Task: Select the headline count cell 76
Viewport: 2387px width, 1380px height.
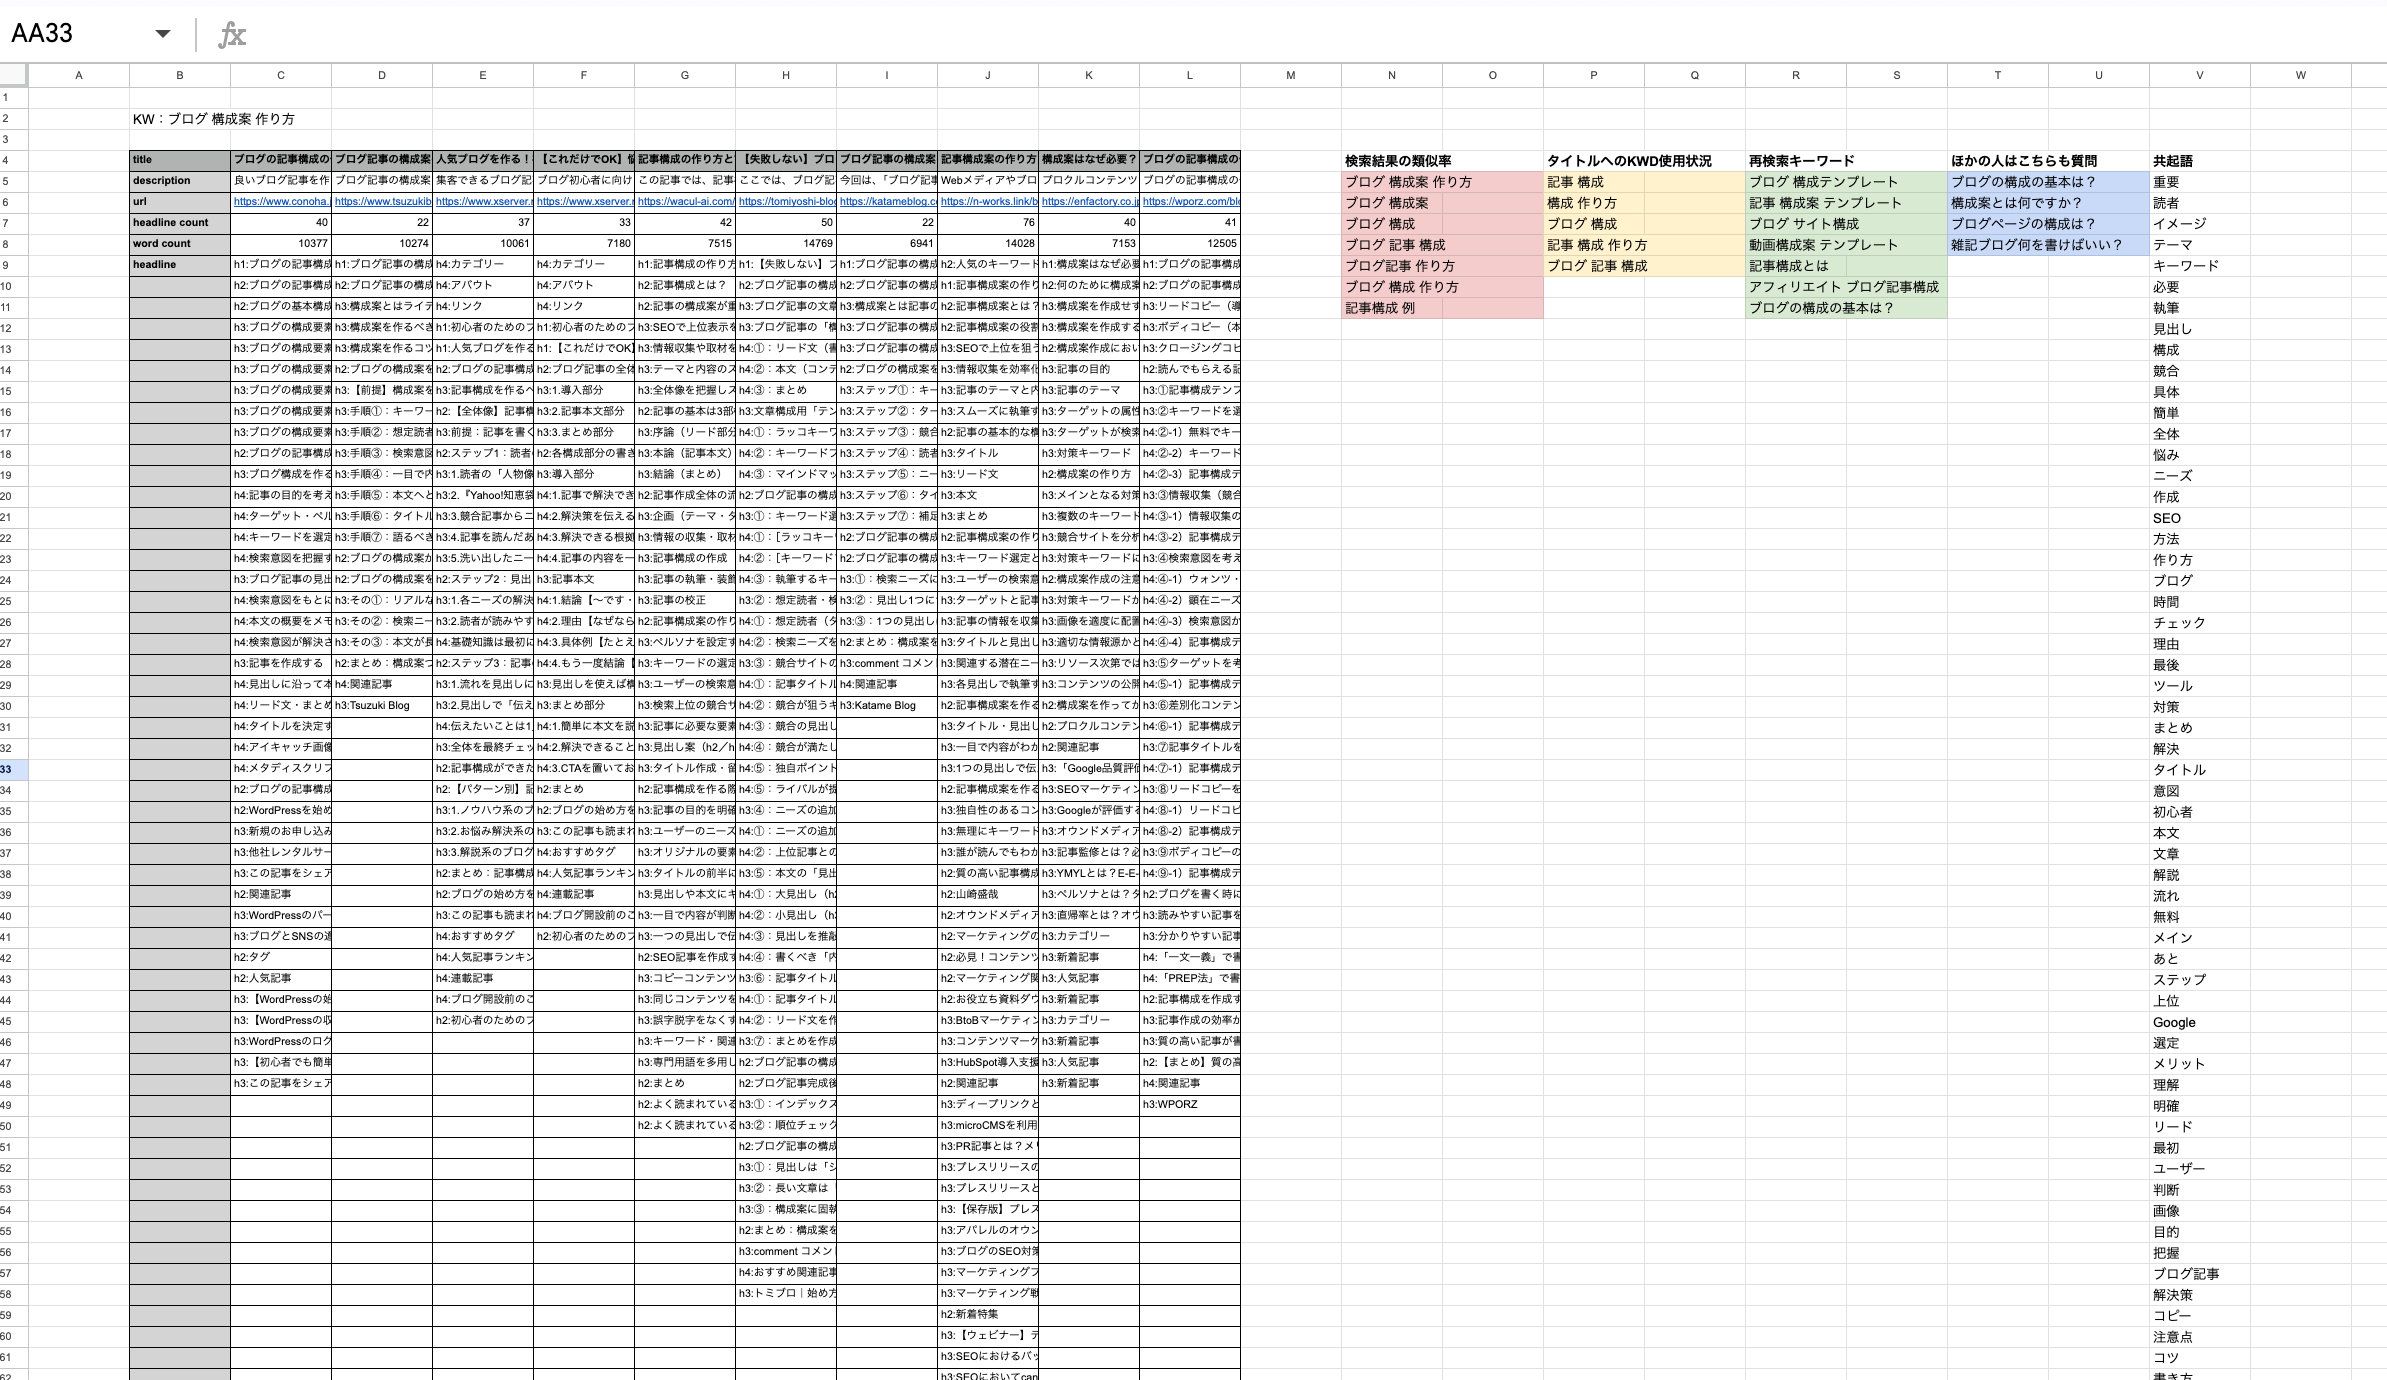Action: [x=988, y=223]
